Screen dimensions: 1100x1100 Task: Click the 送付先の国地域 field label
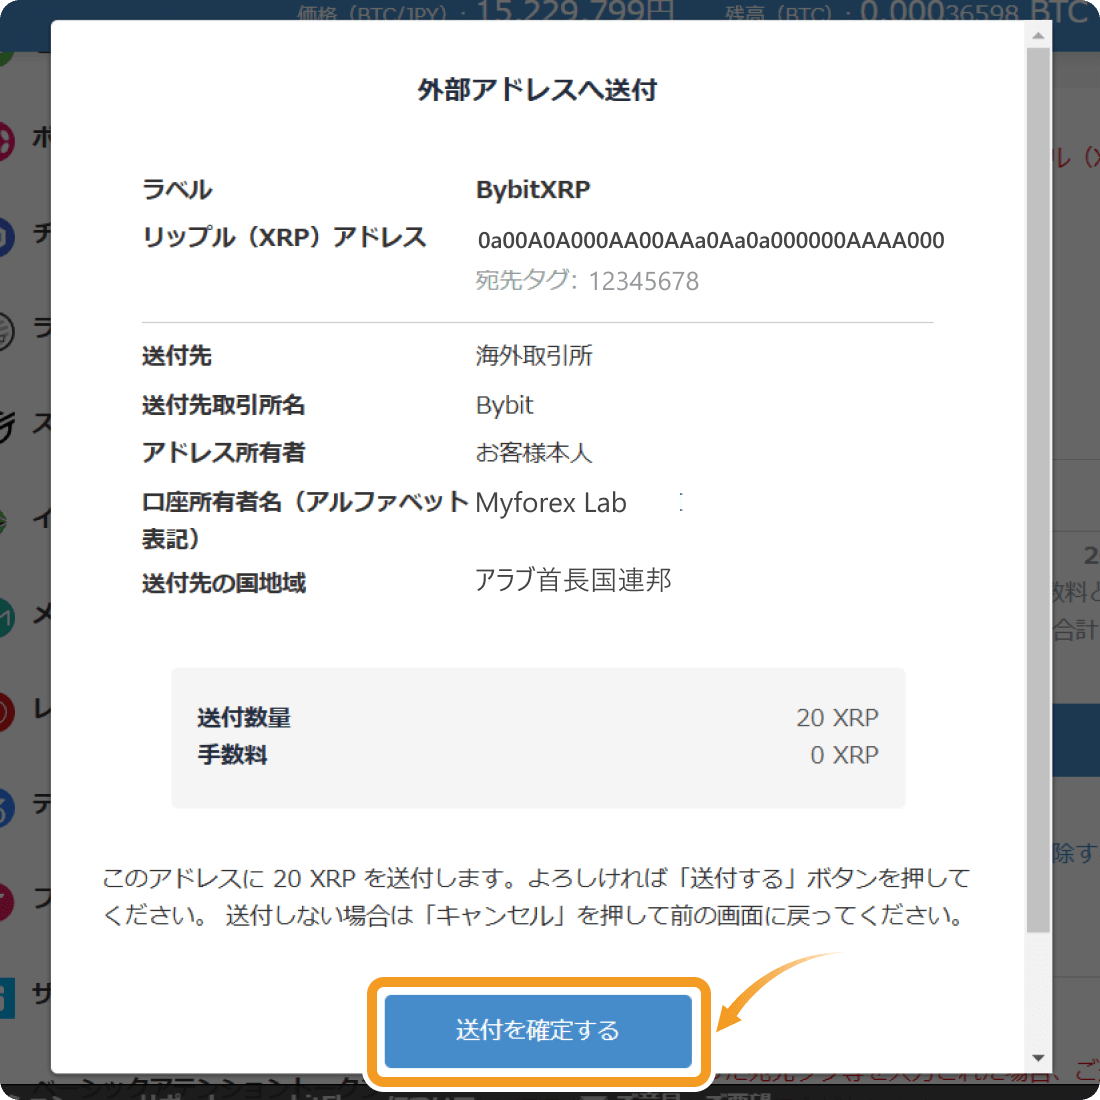[x=224, y=583]
